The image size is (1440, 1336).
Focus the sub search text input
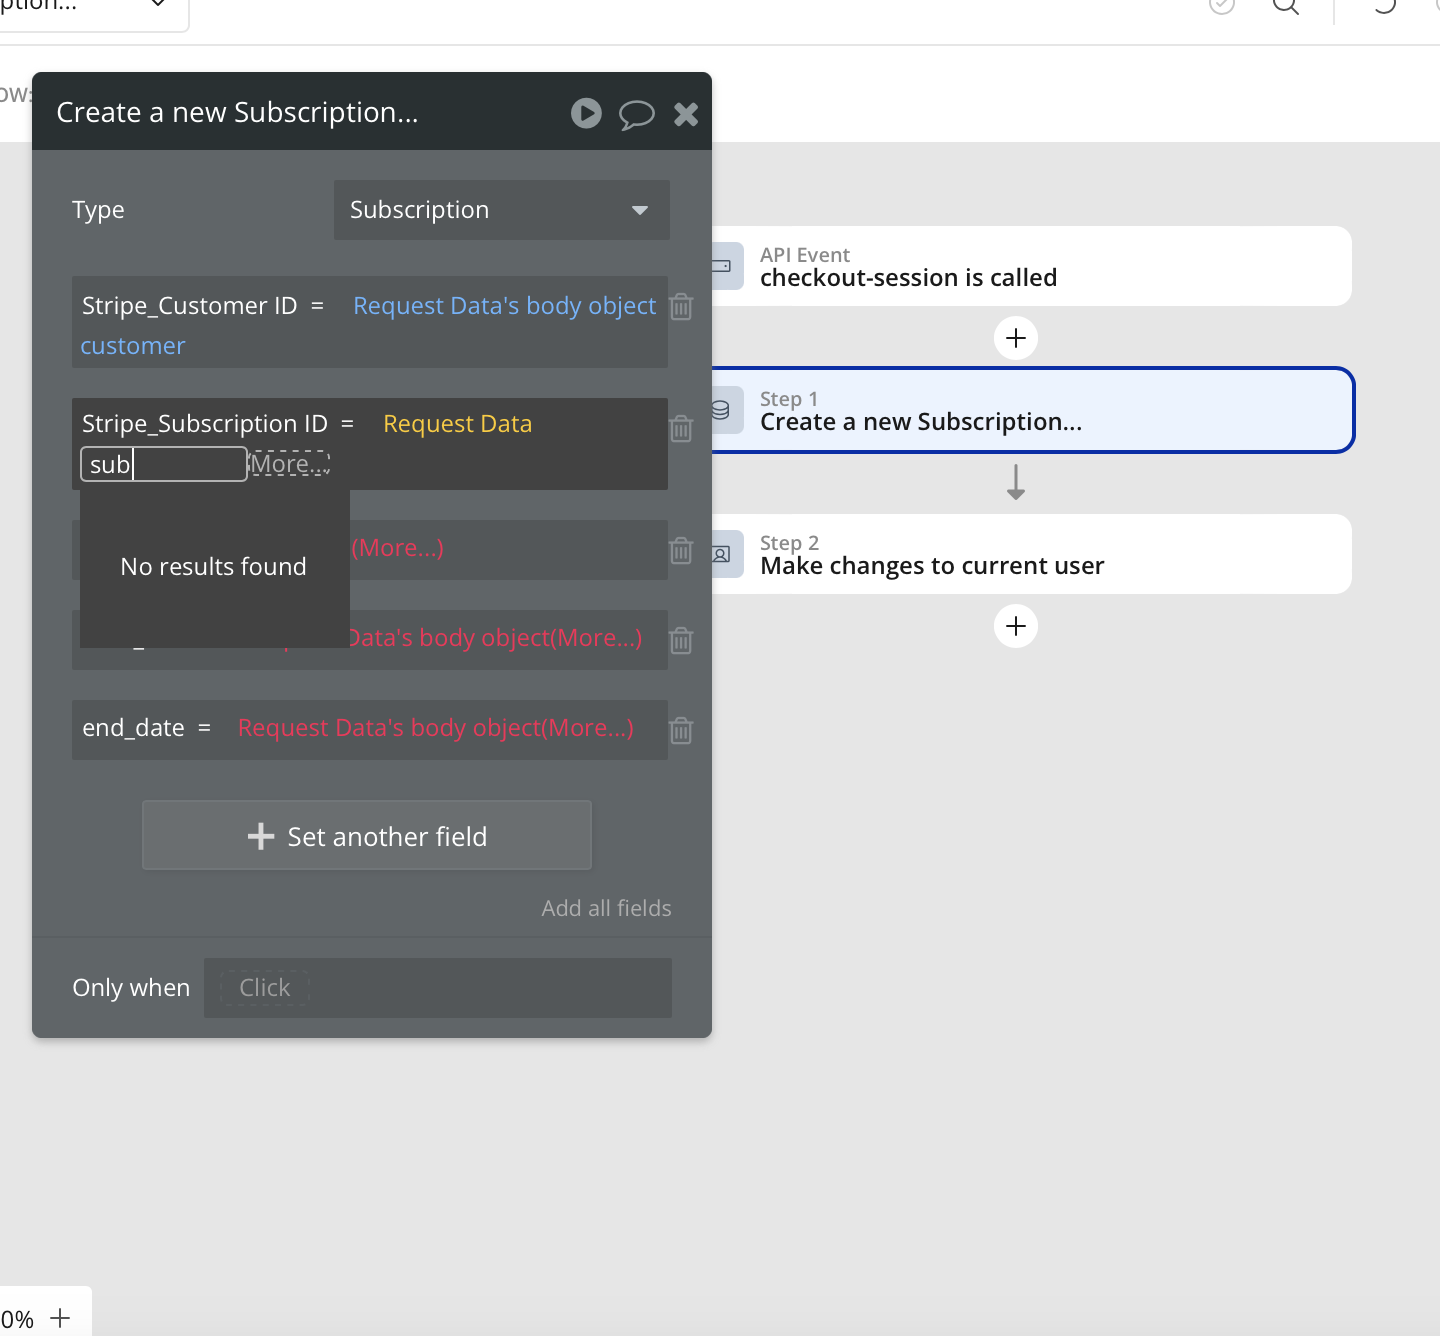coord(164,464)
